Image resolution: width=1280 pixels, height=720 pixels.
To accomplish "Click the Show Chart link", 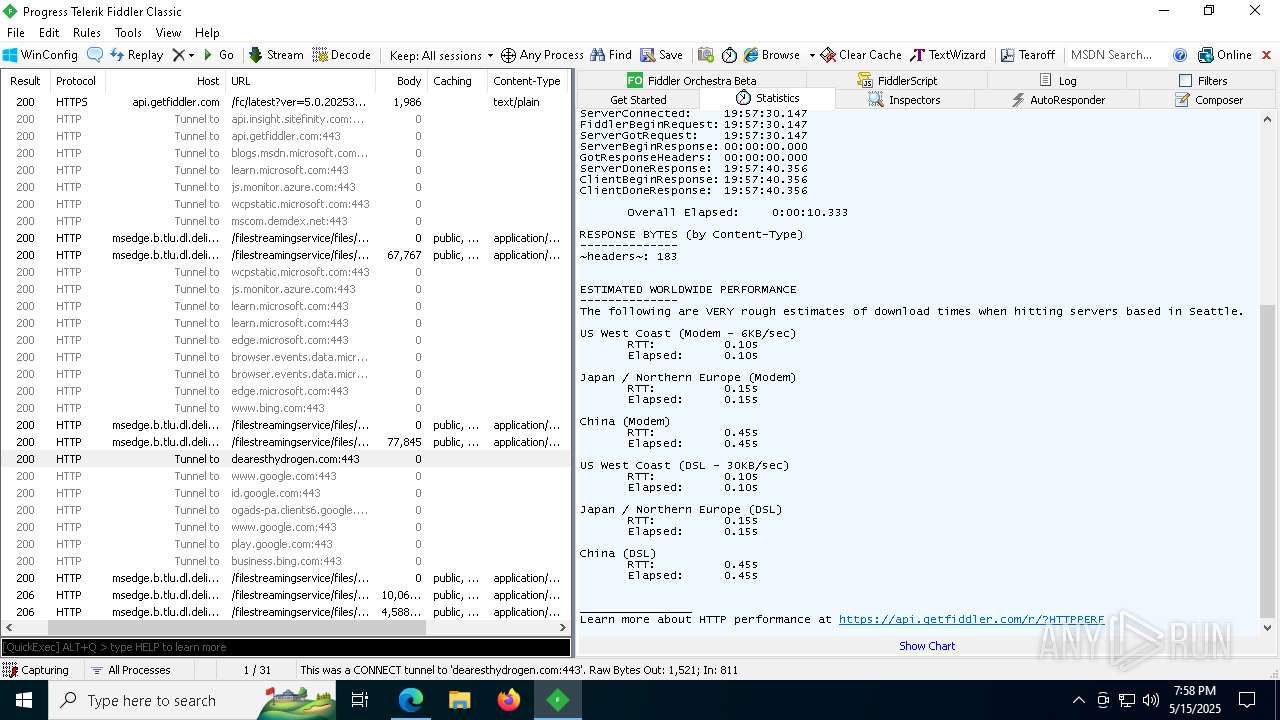I will (x=927, y=646).
